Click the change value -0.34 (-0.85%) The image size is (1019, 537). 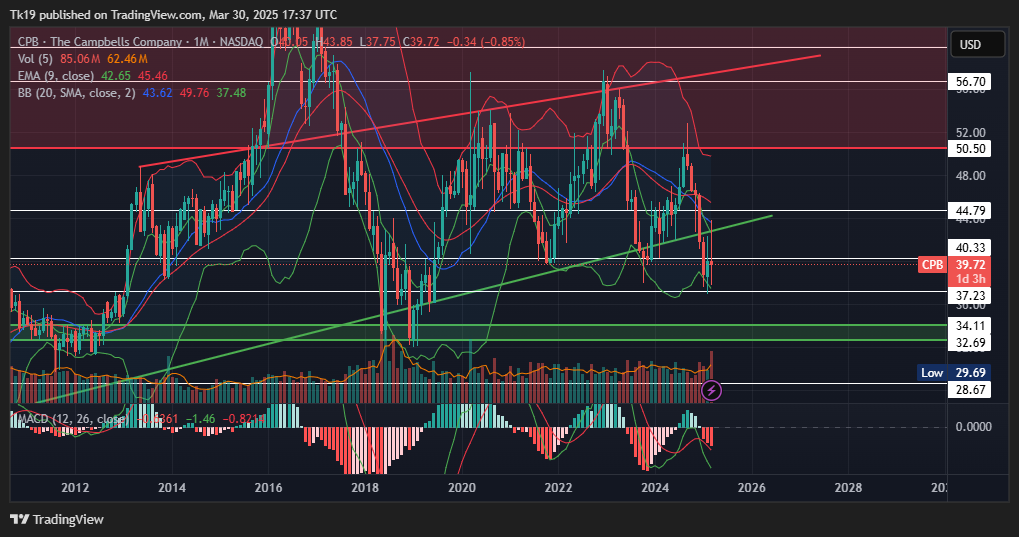(485, 42)
